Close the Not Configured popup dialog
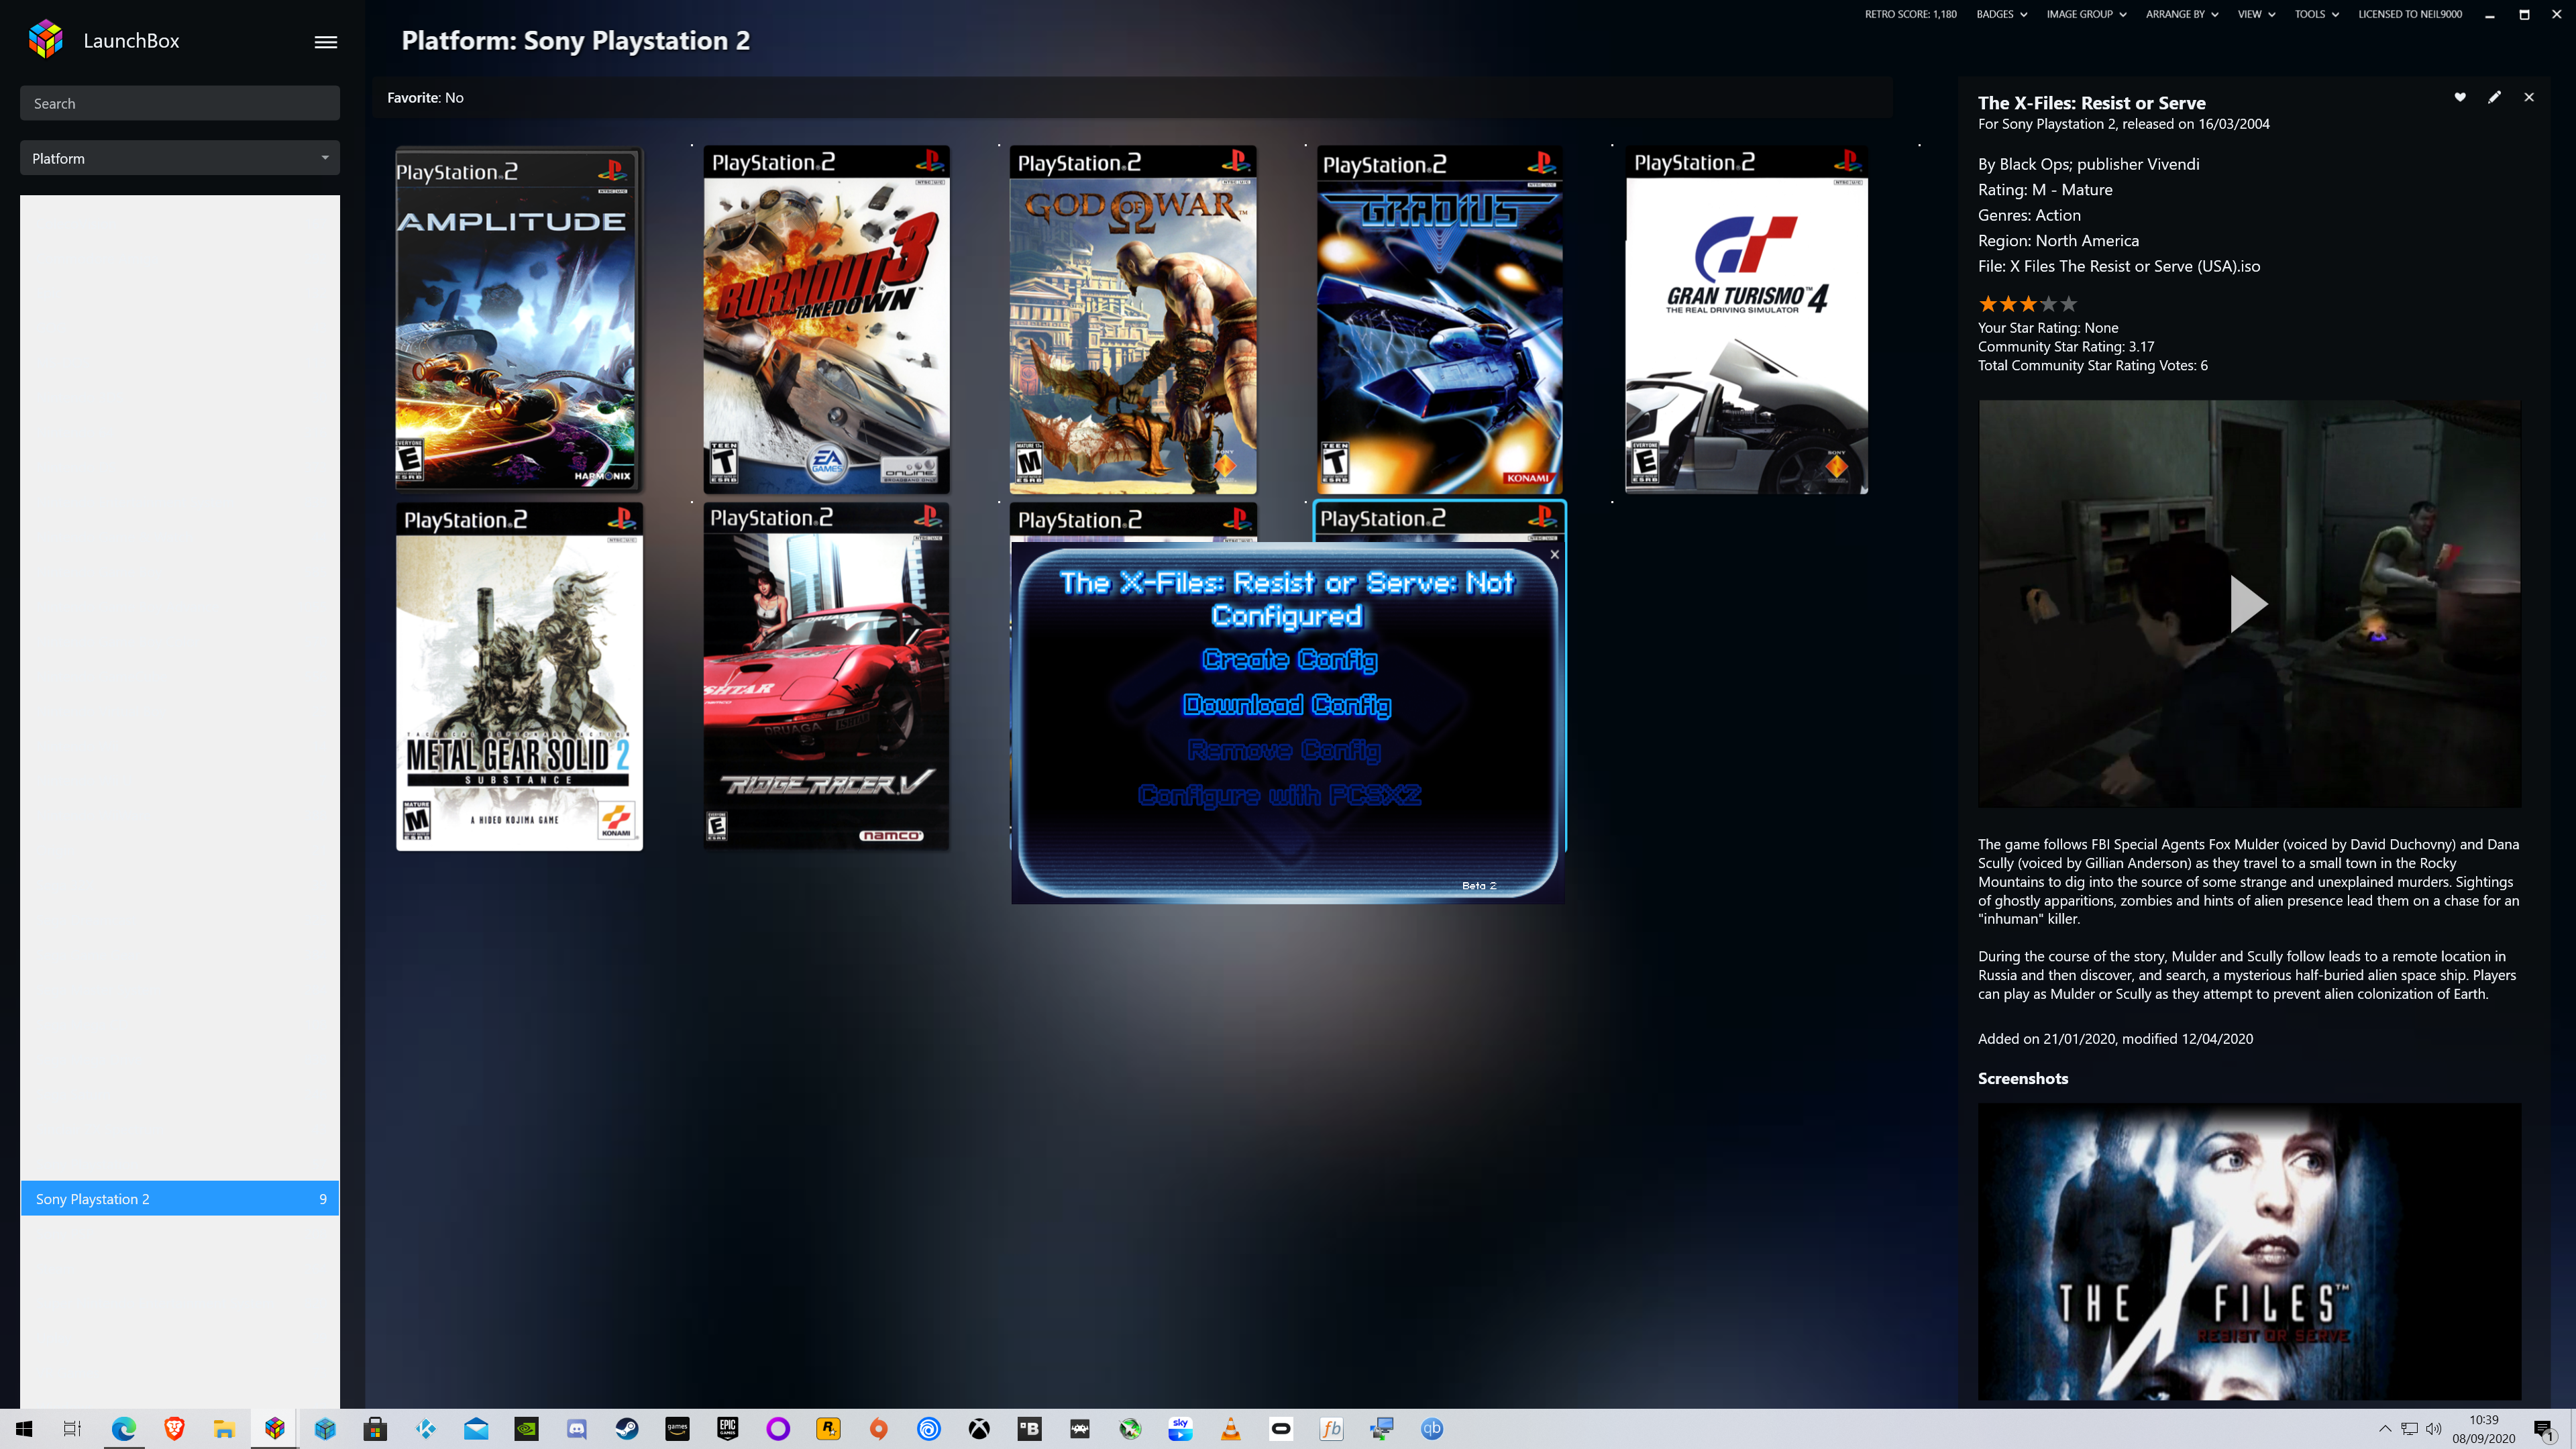The image size is (2576, 1449). pyautogui.click(x=1554, y=554)
